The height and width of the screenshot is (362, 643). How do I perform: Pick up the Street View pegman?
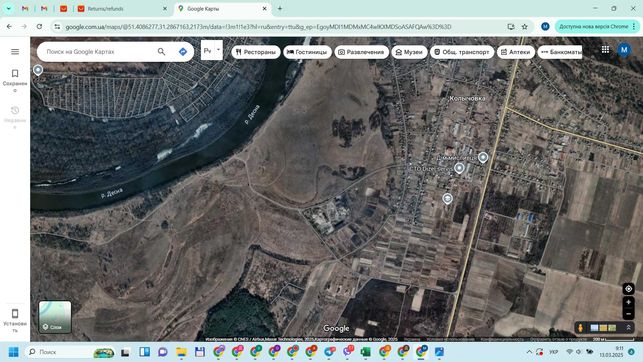(580, 328)
